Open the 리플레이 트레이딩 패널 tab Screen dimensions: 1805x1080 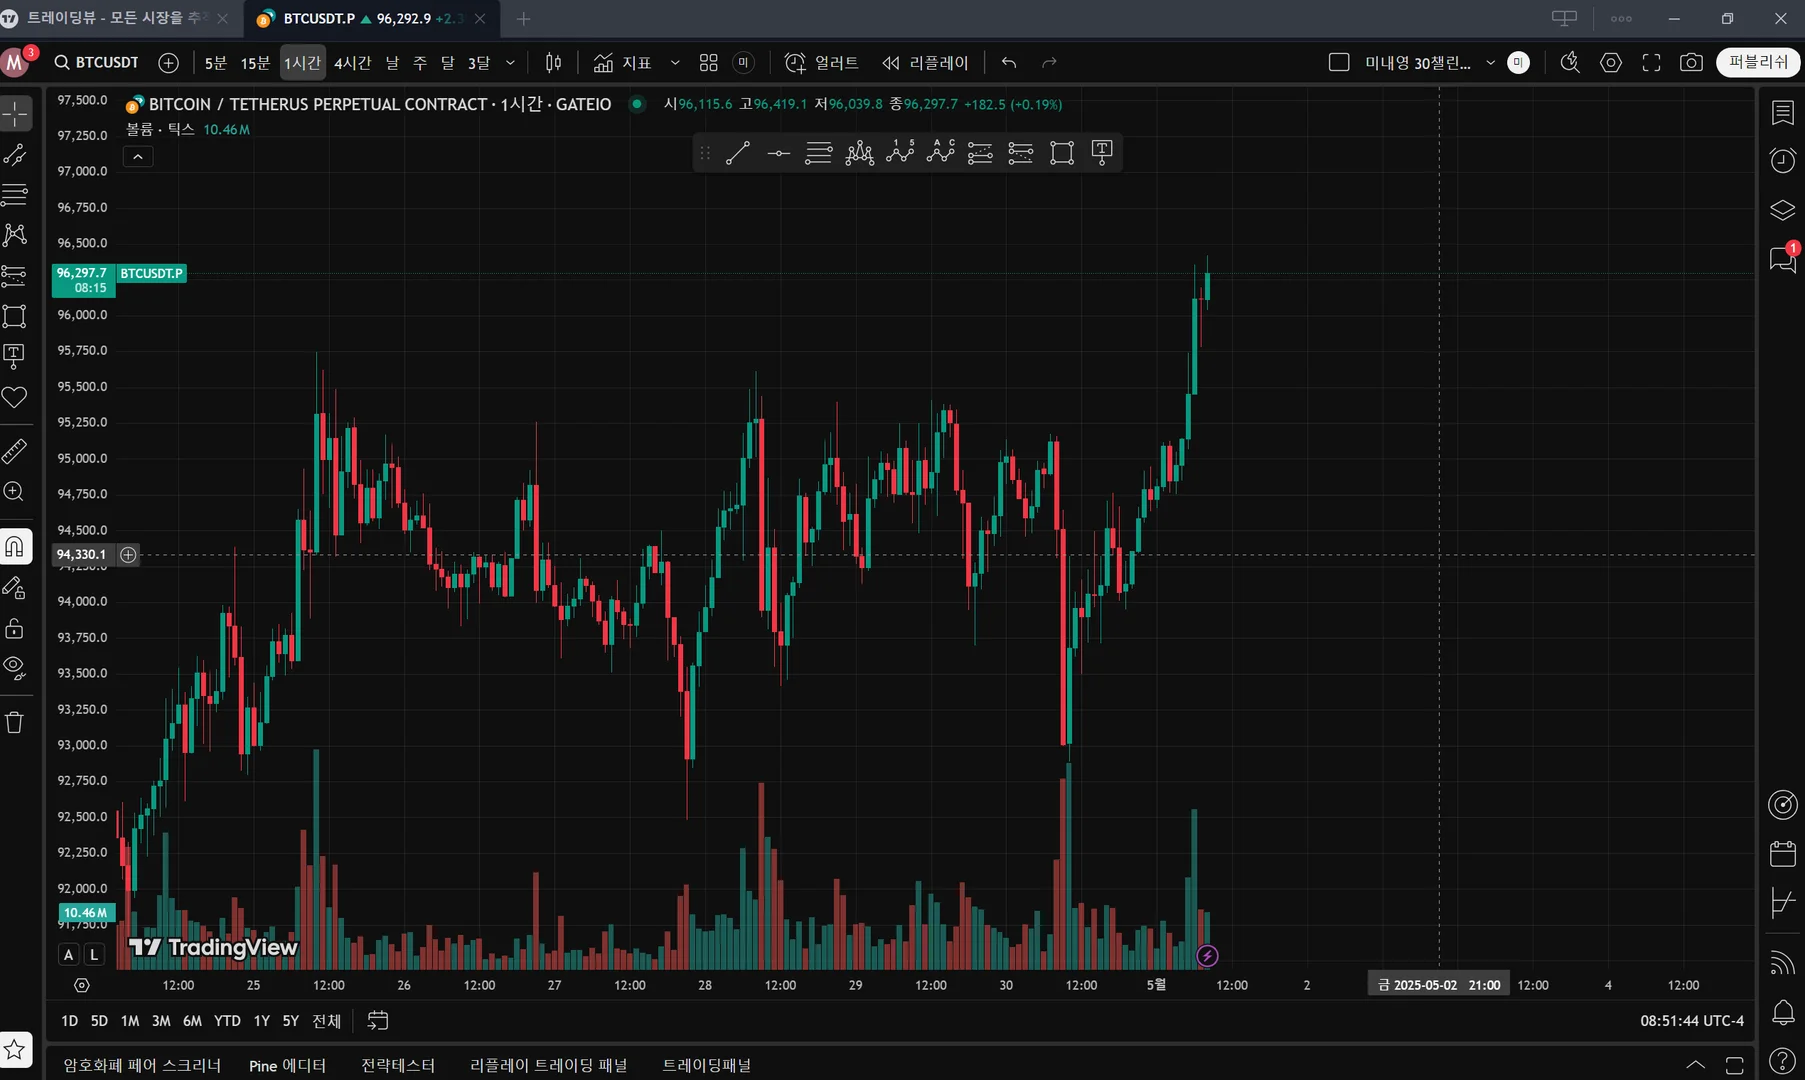coord(549,1066)
